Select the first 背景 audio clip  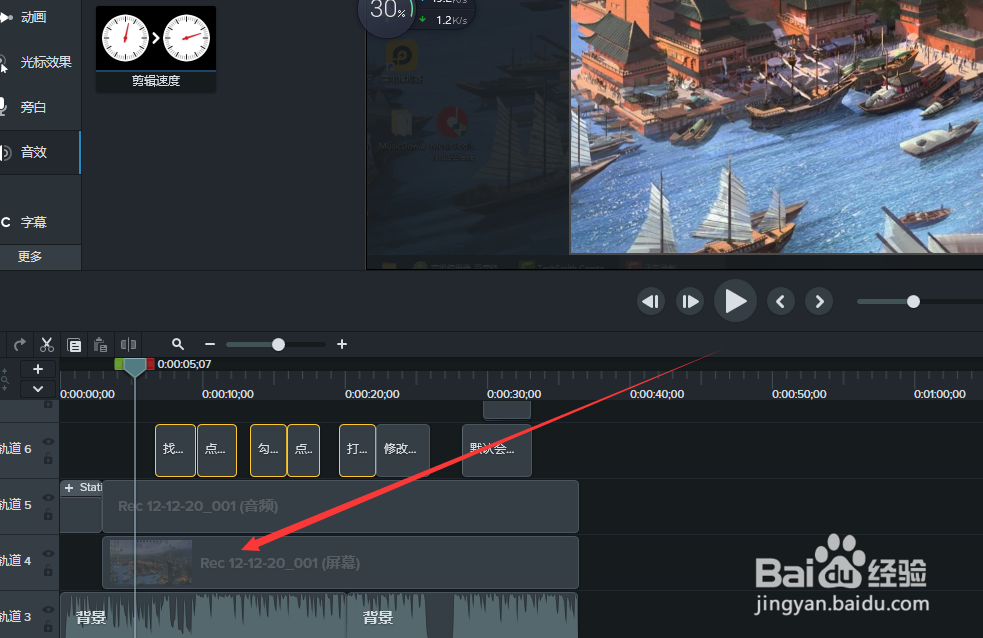click(203, 615)
